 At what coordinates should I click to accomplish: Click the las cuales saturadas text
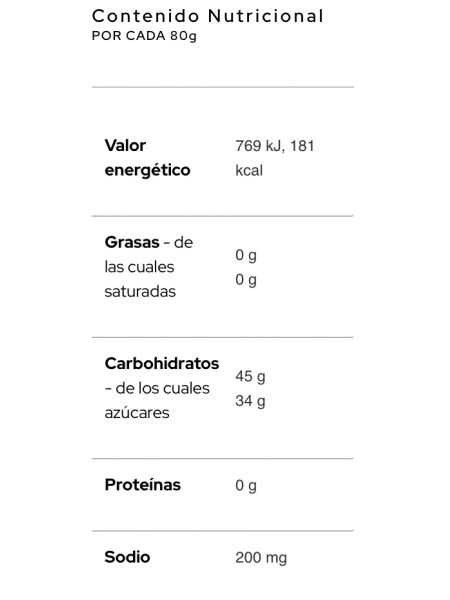[140, 279]
